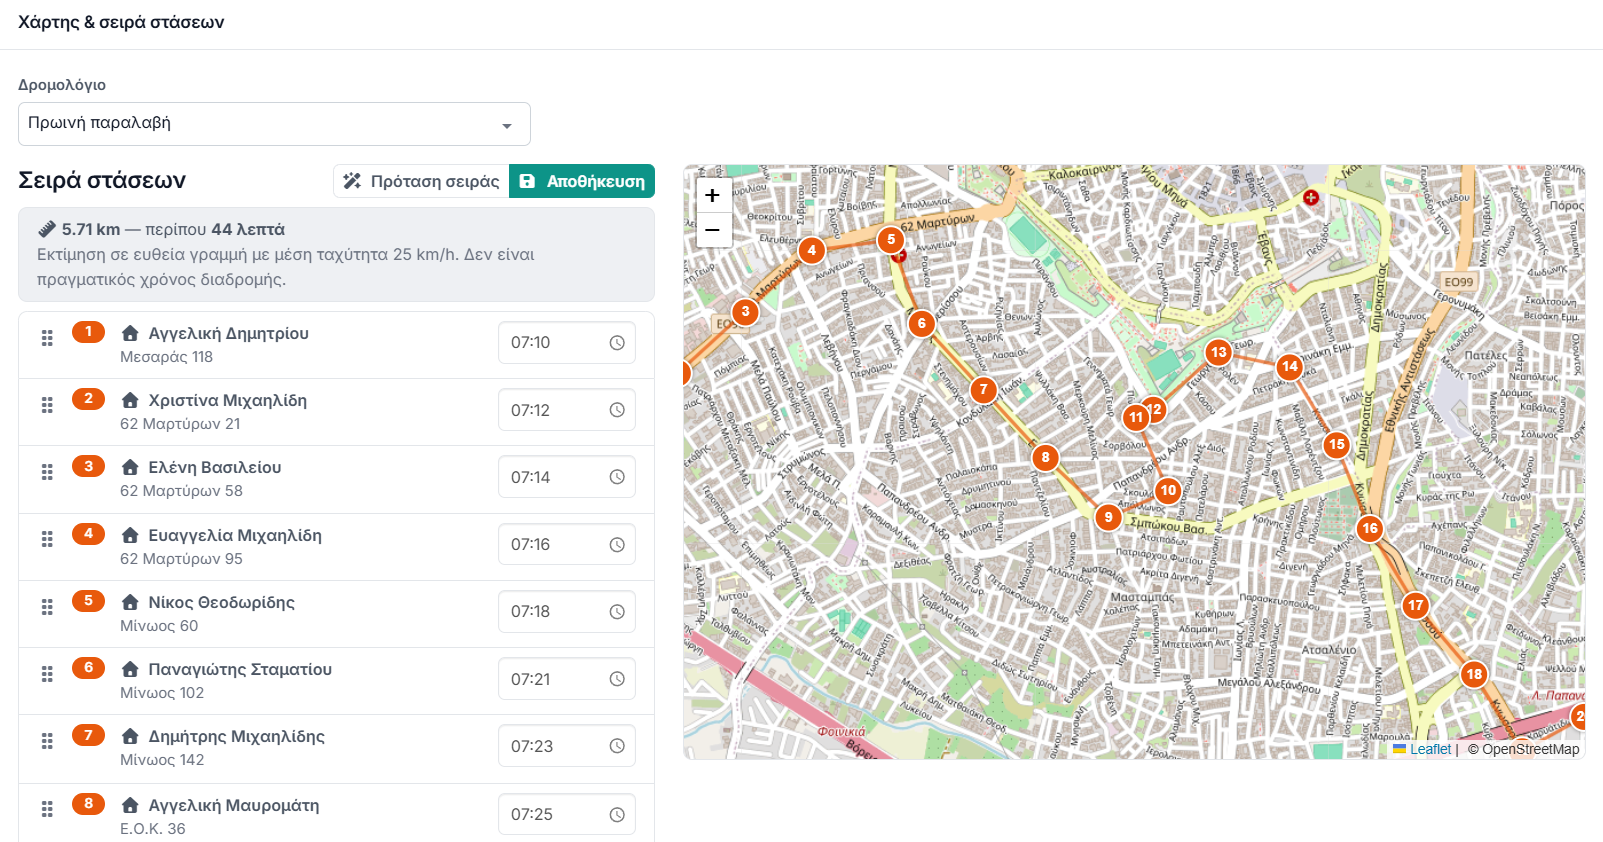Click stop name Παναγιώτης Σταματίου
Viewport: 1603px width, 842px height.
coord(240,669)
